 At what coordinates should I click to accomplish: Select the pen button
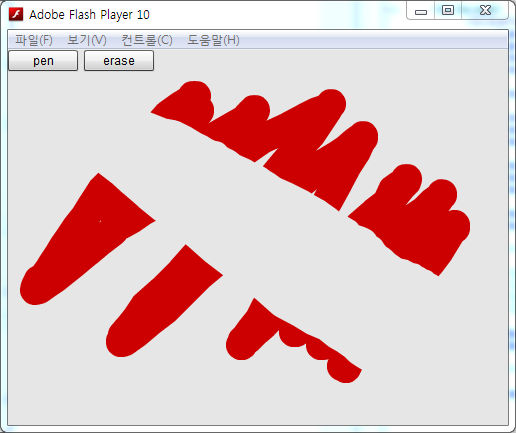coord(43,61)
